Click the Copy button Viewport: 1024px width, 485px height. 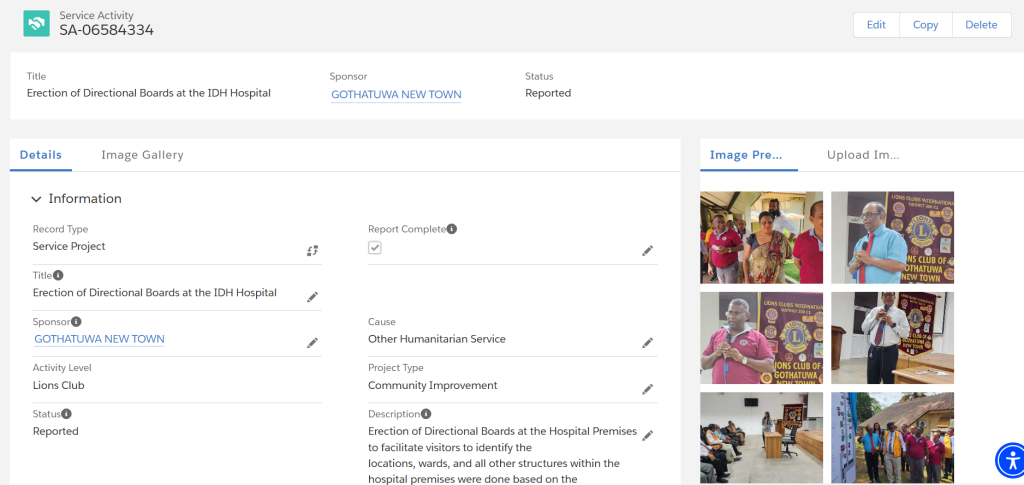point(925,25)
